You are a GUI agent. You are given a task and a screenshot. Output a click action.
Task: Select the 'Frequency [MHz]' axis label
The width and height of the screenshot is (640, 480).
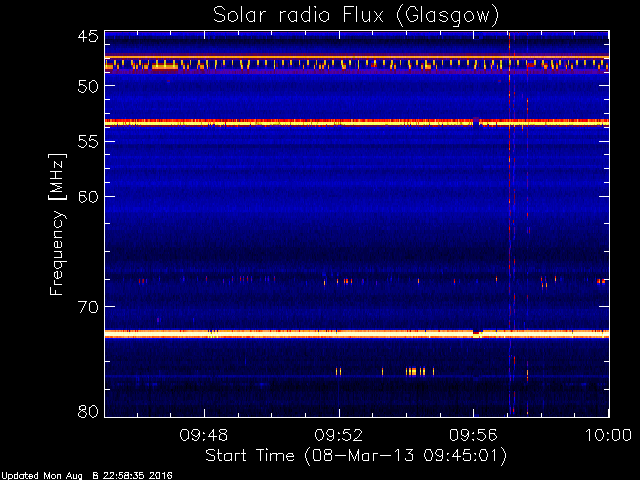57,224
